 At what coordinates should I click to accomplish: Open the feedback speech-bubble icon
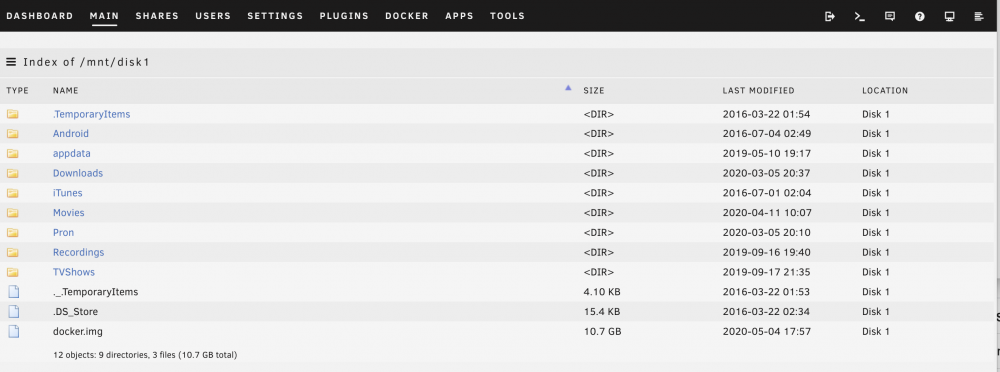tap(890, 17)
